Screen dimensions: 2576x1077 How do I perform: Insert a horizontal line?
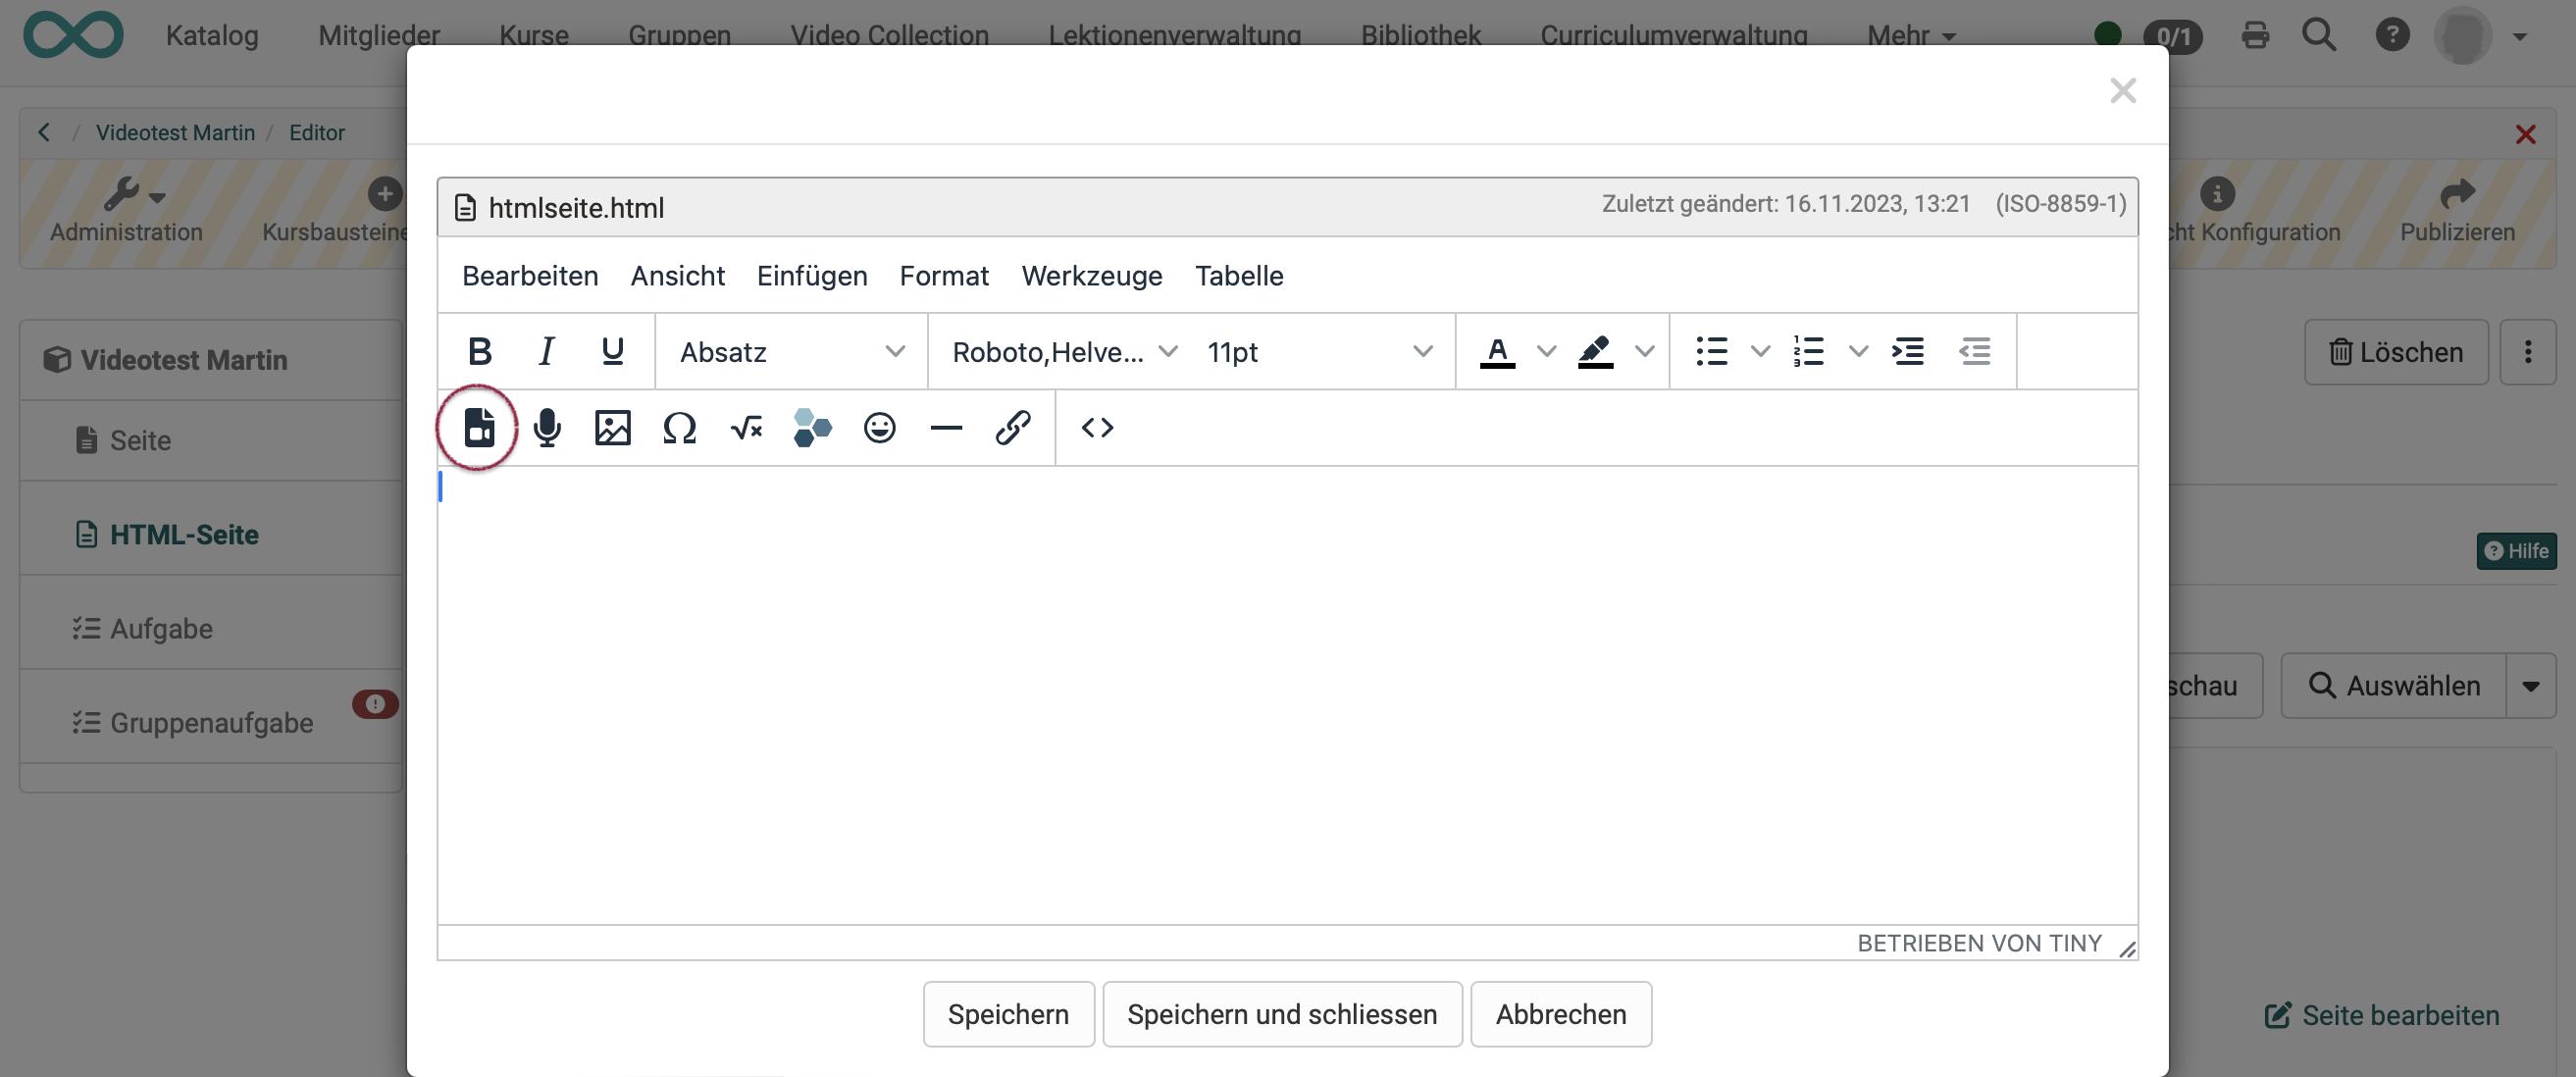coord(946,428)
